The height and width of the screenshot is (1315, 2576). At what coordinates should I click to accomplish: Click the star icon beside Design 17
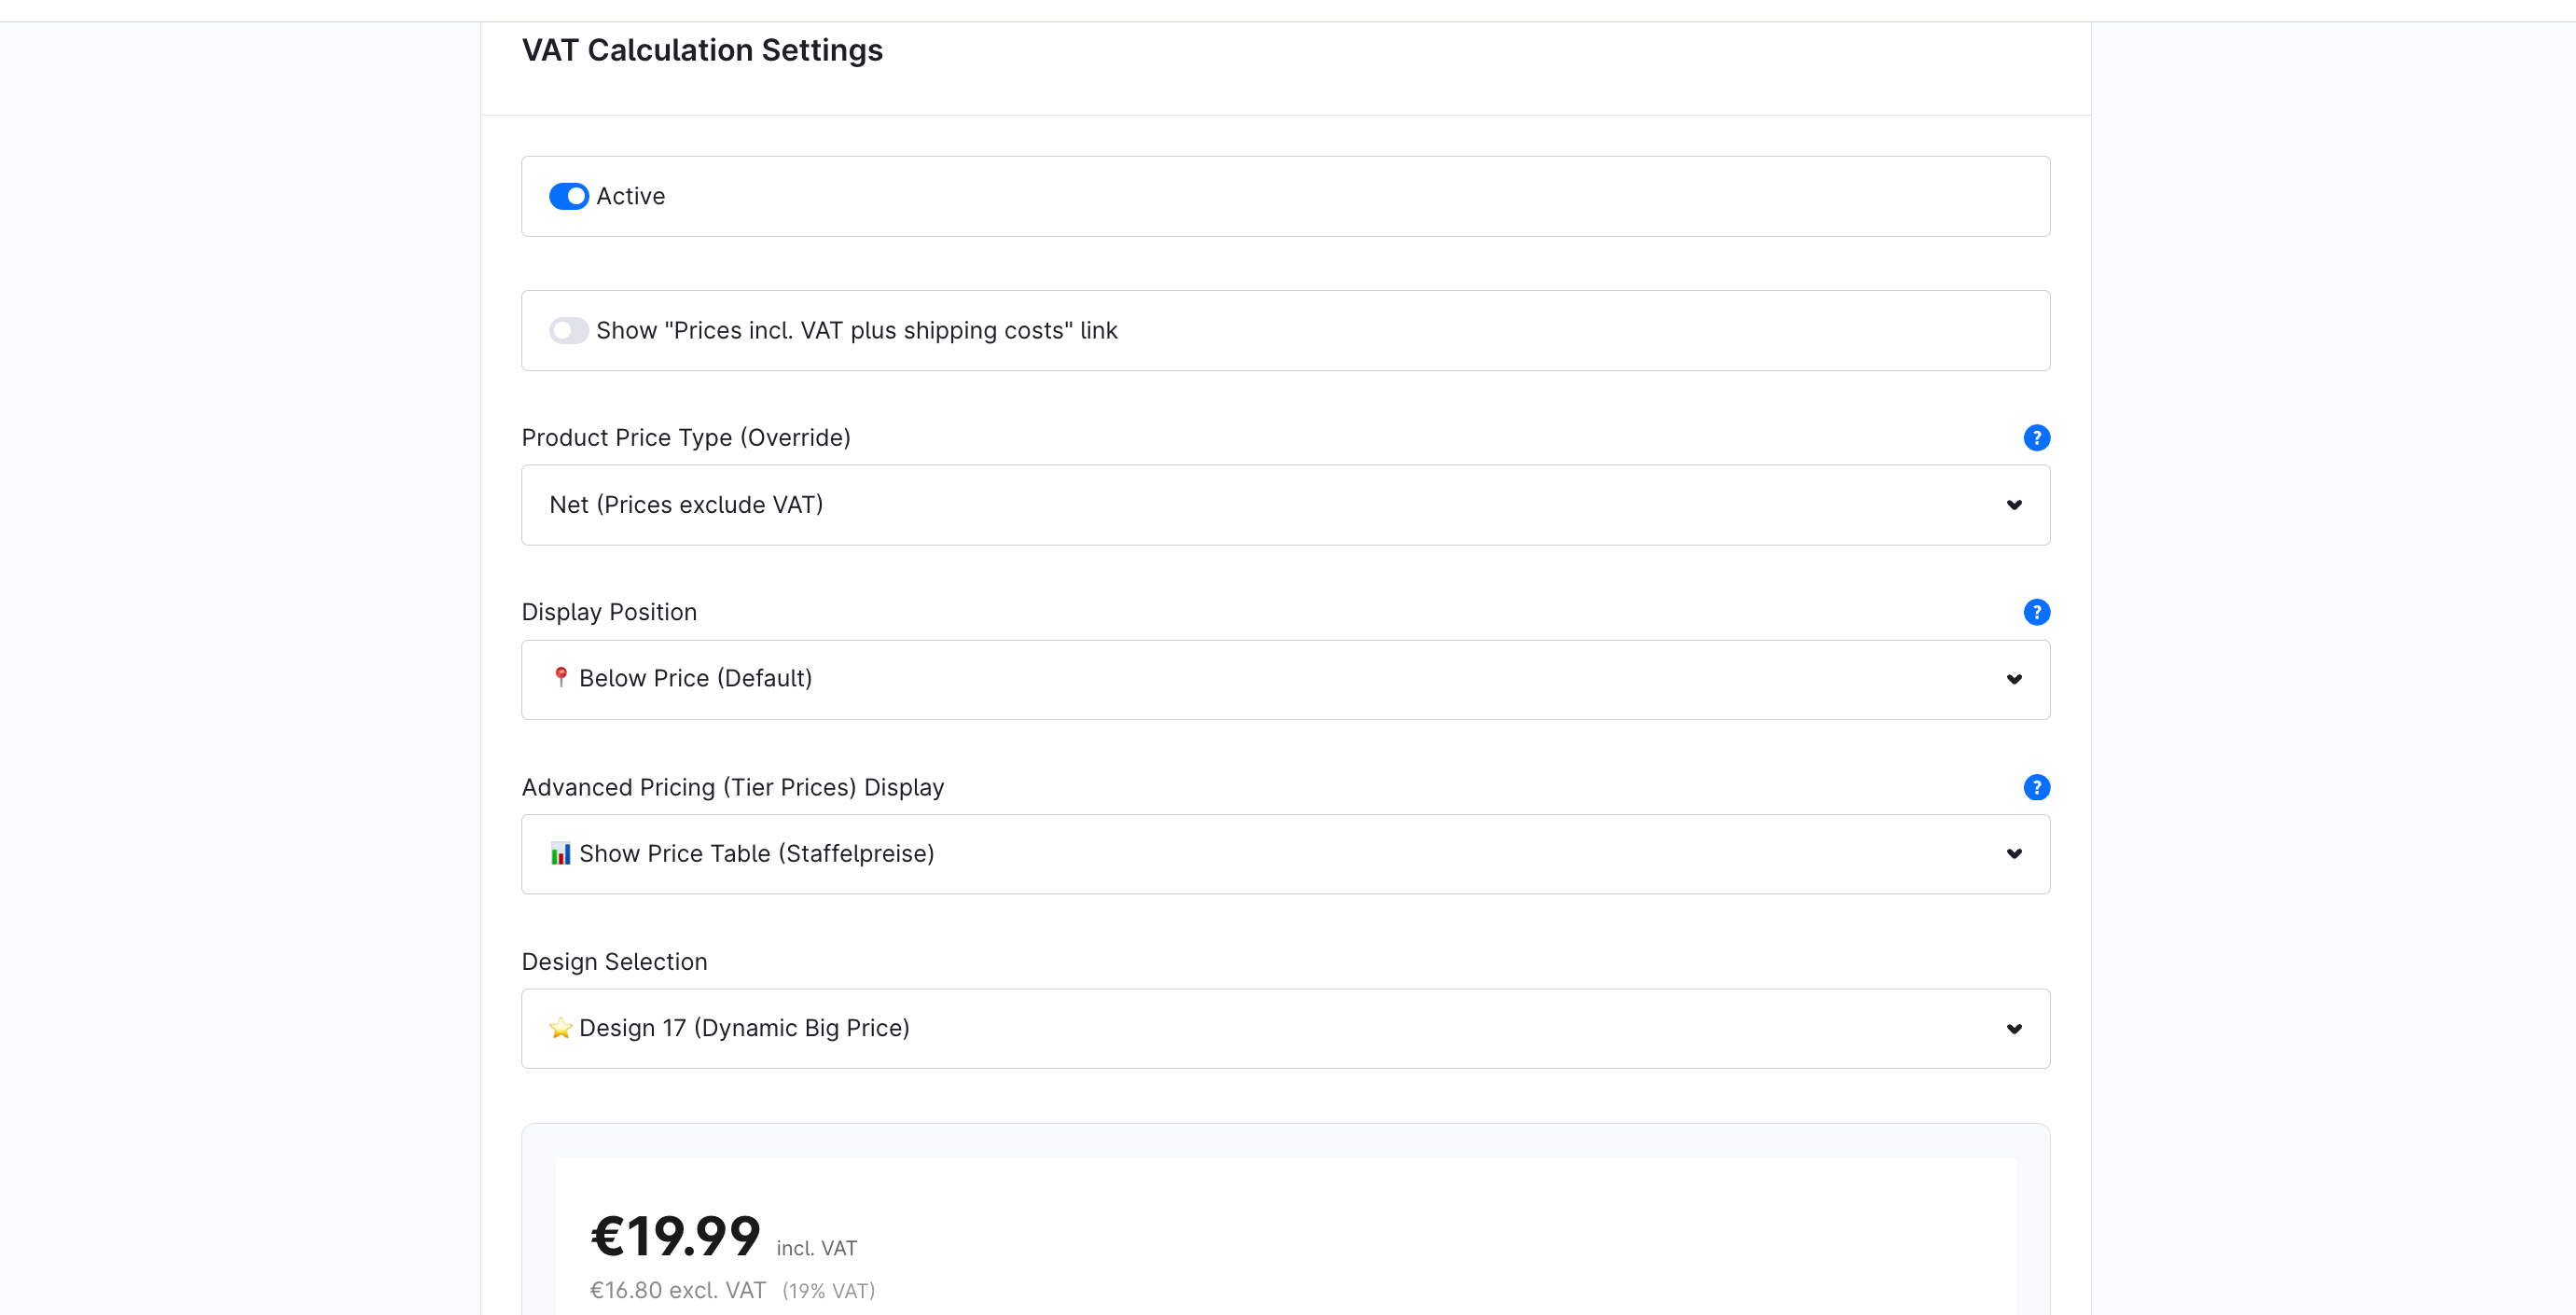[561, 1028]
